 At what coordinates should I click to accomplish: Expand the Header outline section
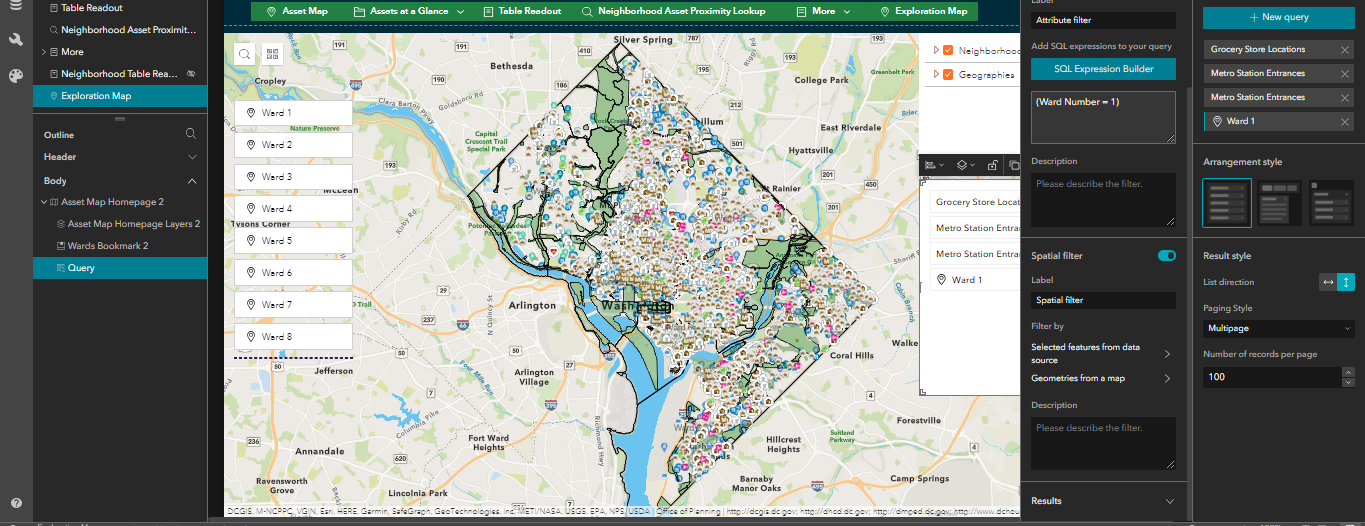tap(192, 157)
